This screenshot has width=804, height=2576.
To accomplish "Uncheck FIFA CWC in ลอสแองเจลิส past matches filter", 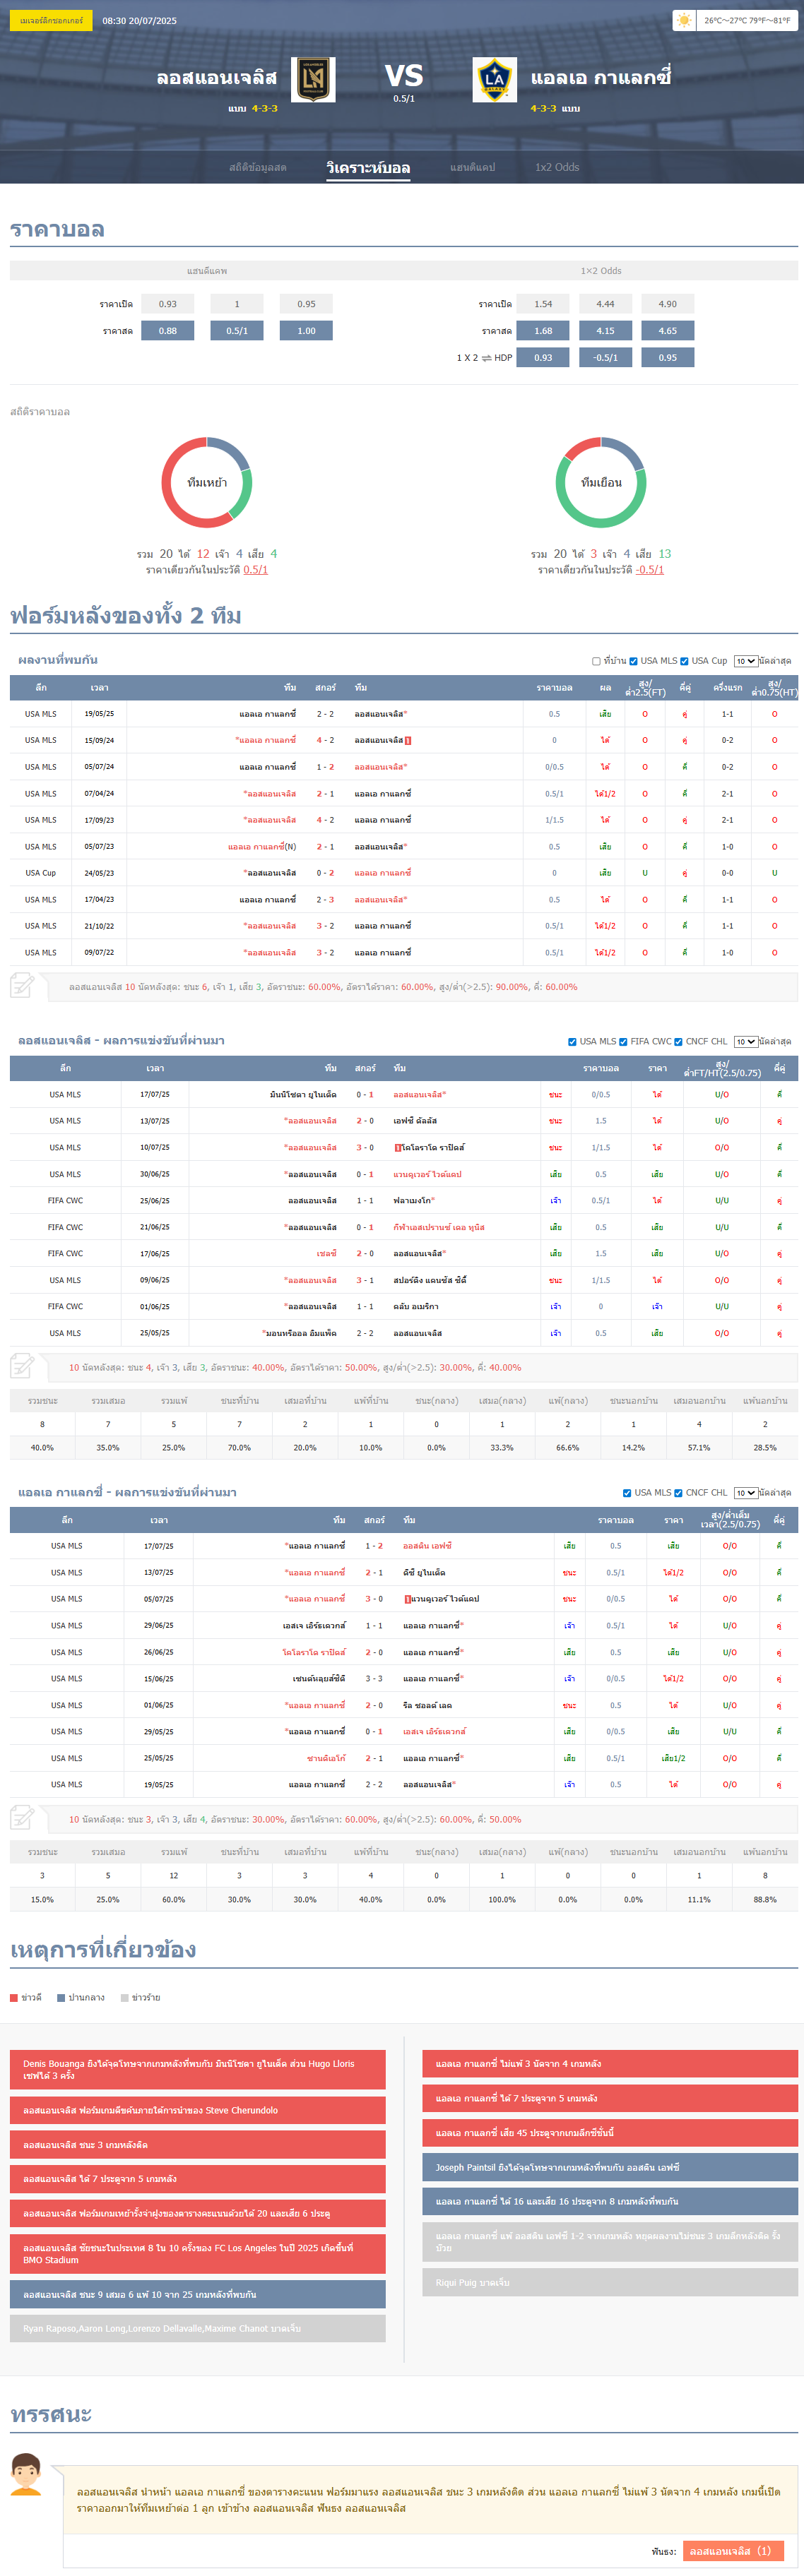I will click(x=623, y=1042).
